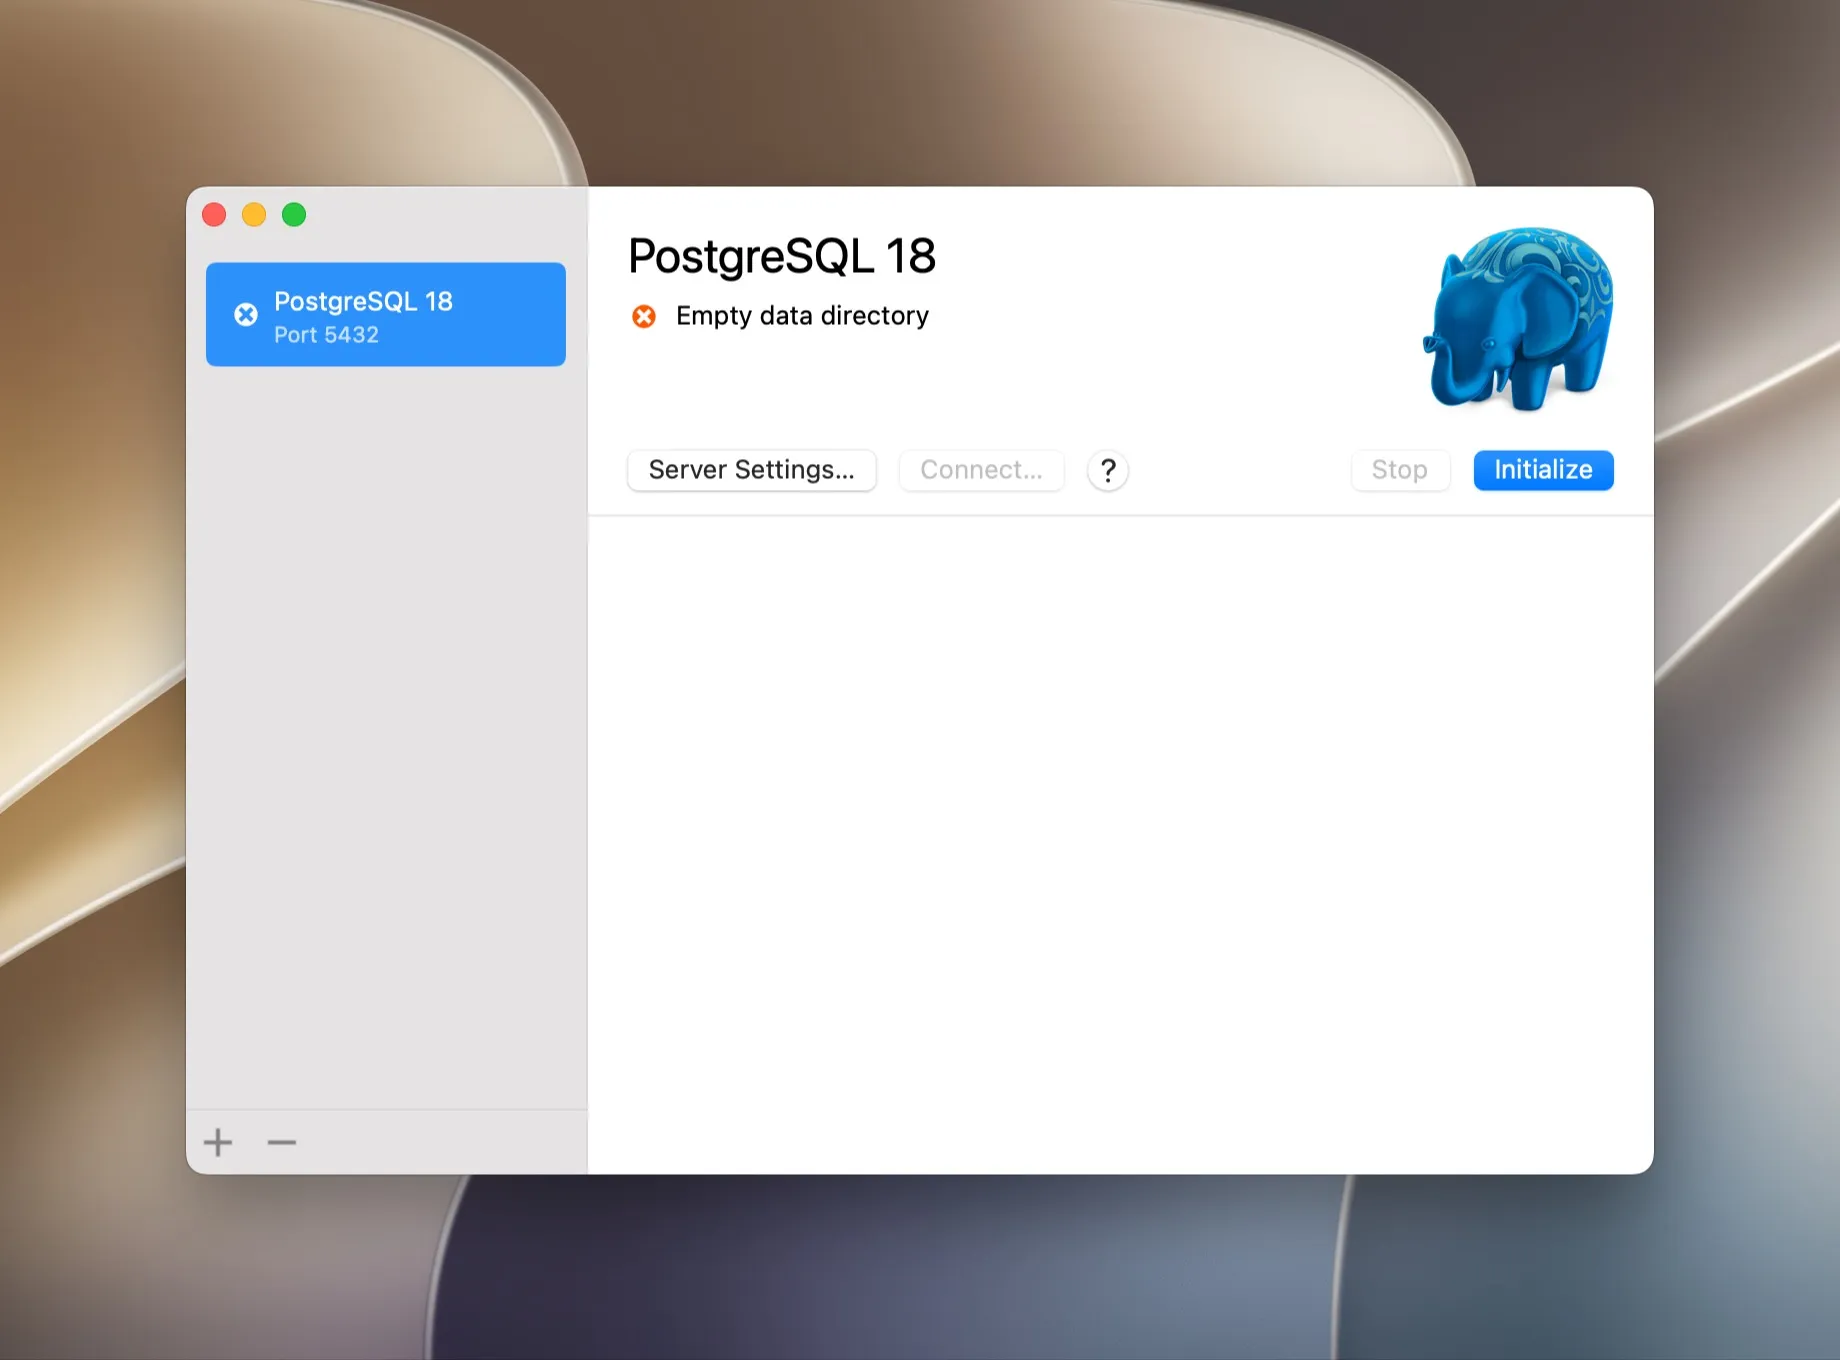
Task: Select PostgreSQL 18 server in sidebar
Action: tap(386, 314)
